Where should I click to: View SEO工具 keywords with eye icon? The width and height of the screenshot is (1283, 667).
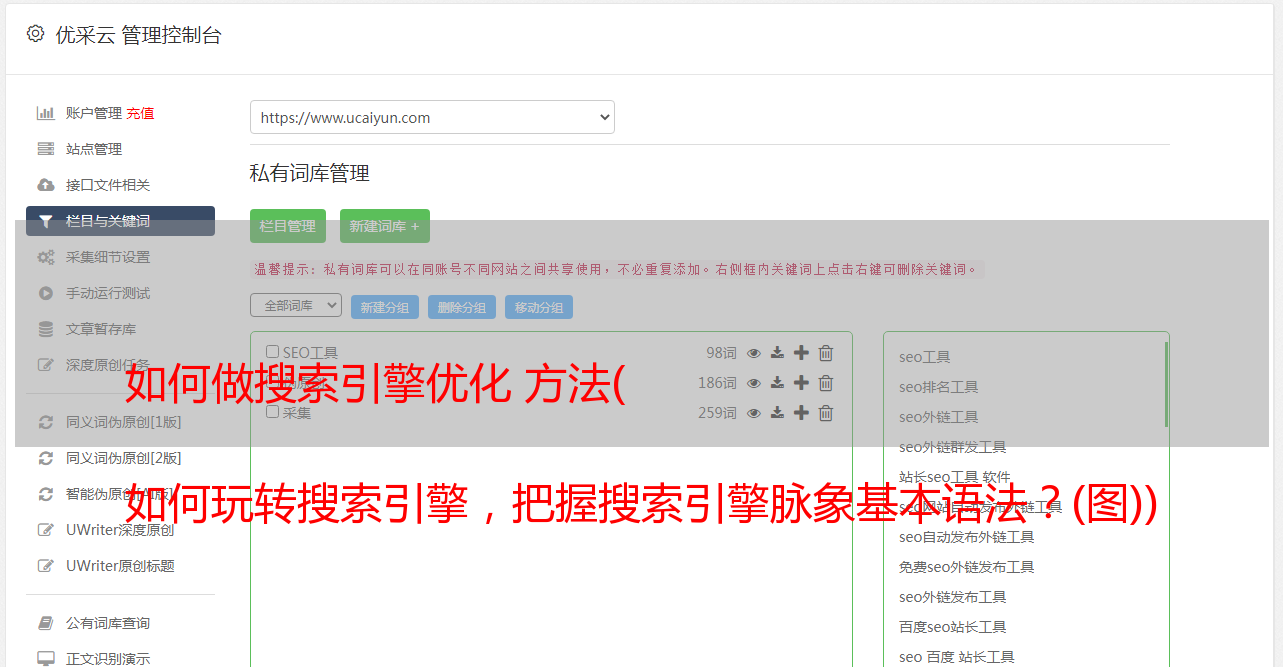pyautogui.click(x=754, y=353)
